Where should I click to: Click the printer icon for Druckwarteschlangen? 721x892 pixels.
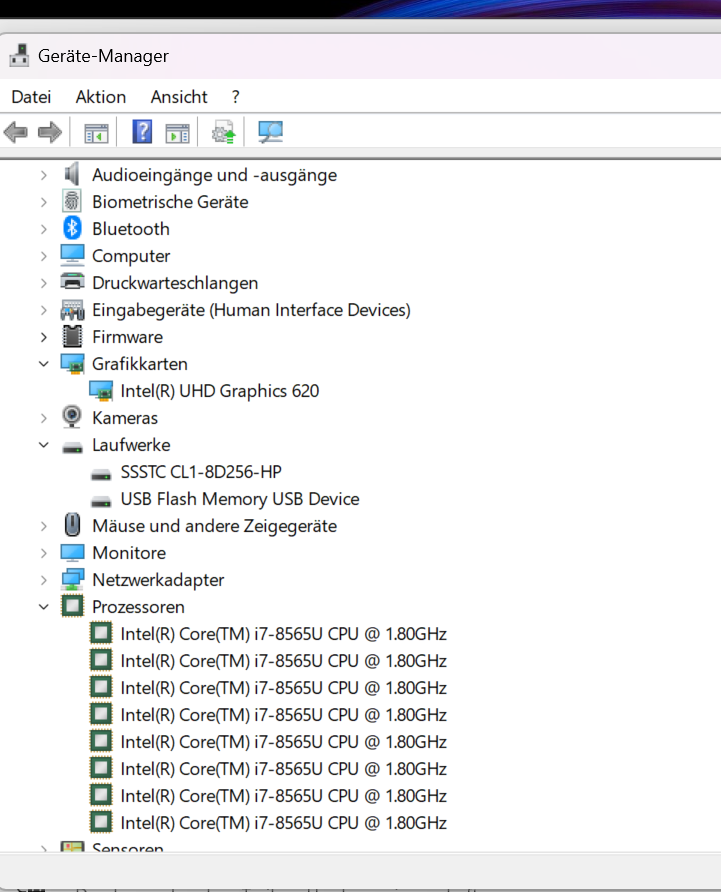[72, 282]
